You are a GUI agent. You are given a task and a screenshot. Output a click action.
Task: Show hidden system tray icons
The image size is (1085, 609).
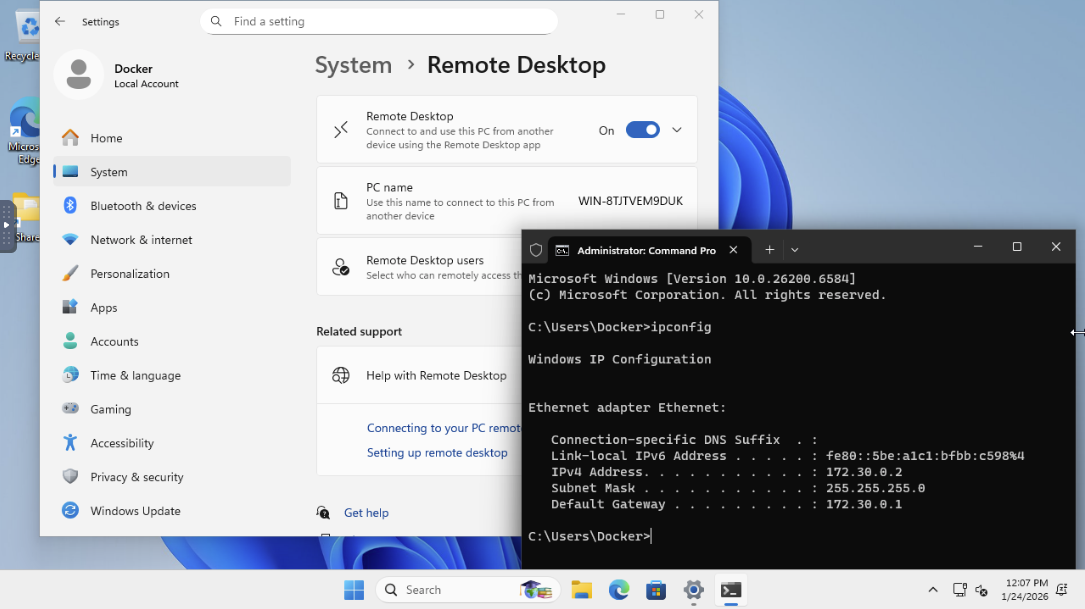click(933, 590)
